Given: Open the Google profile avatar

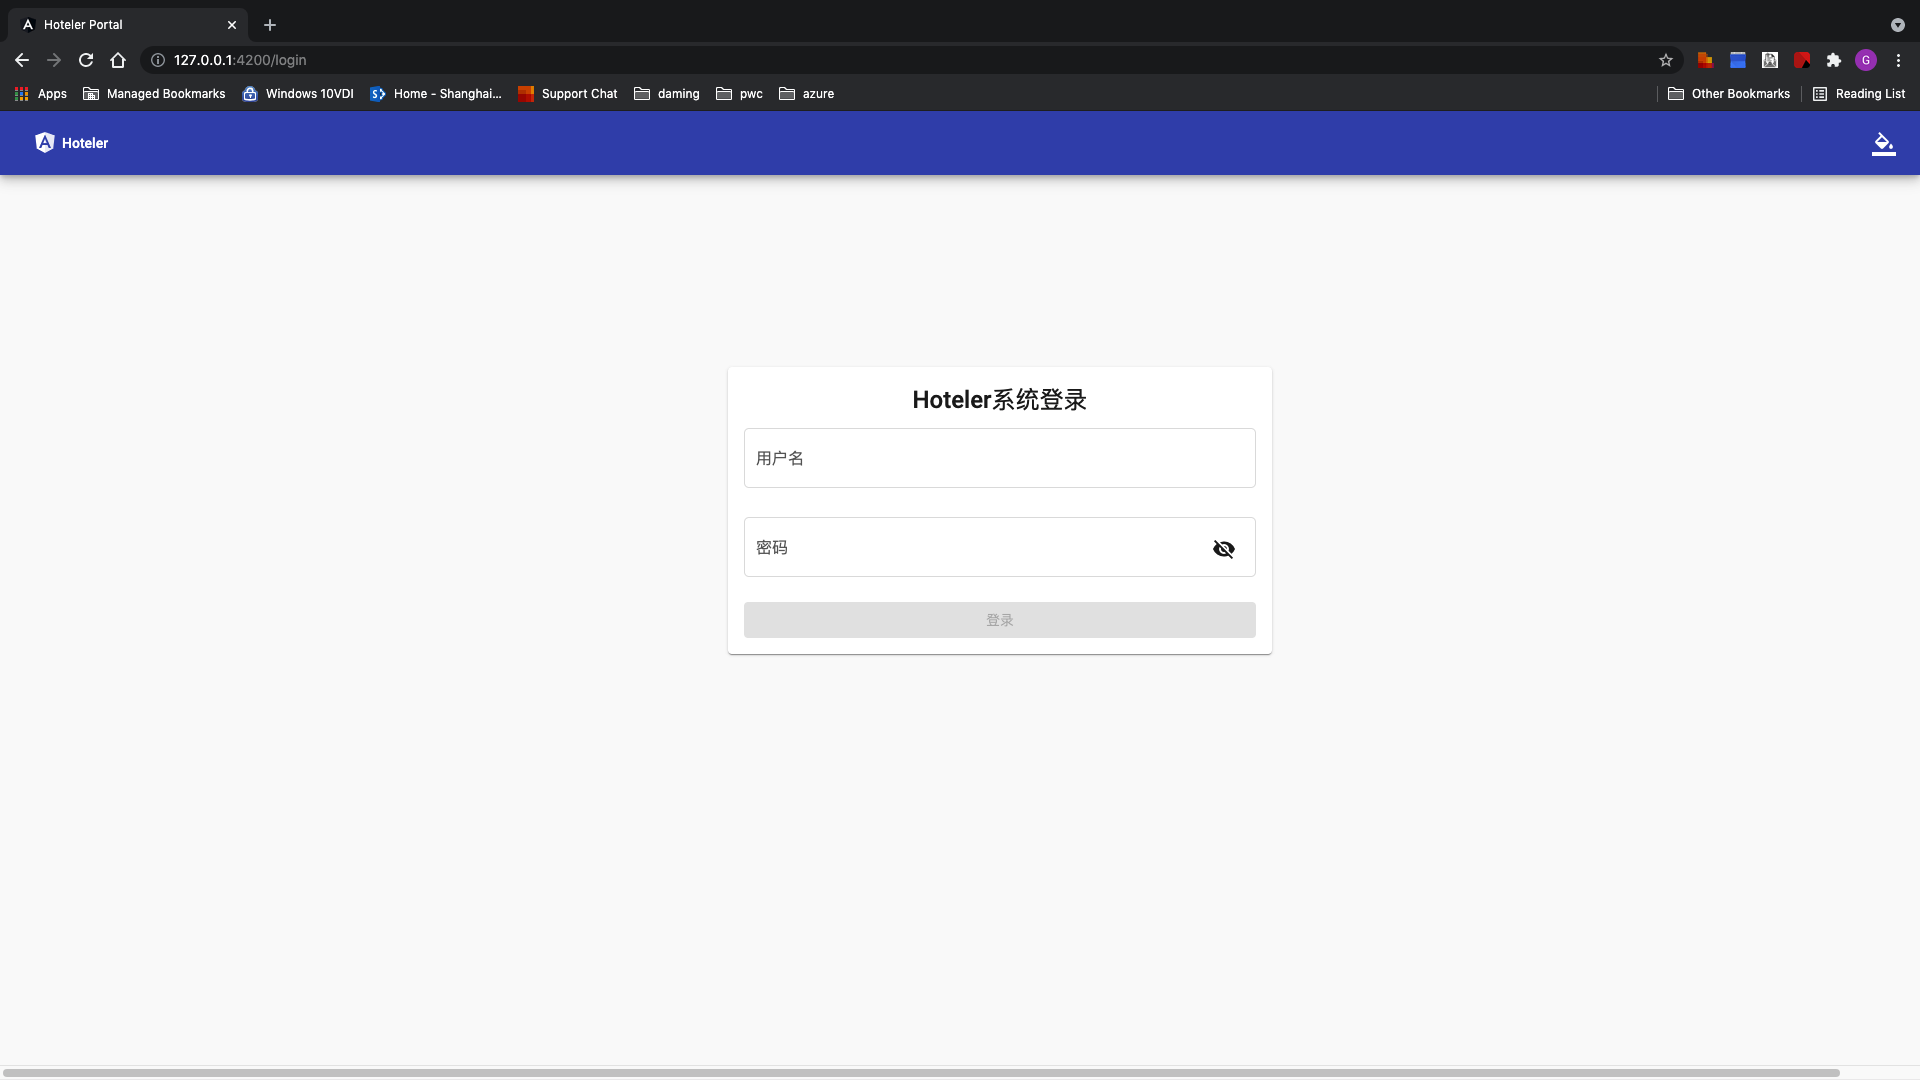Looking at the screenshot, I should pyautogui.click(x=1866, y=60).
